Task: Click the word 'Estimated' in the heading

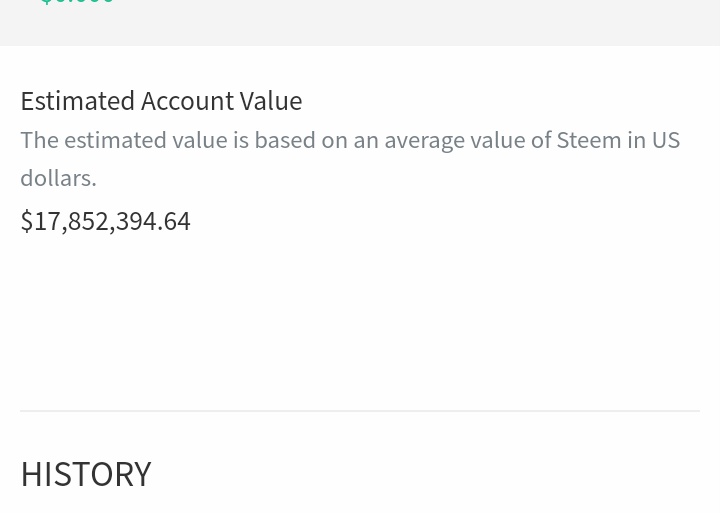Action: [77, 100]
